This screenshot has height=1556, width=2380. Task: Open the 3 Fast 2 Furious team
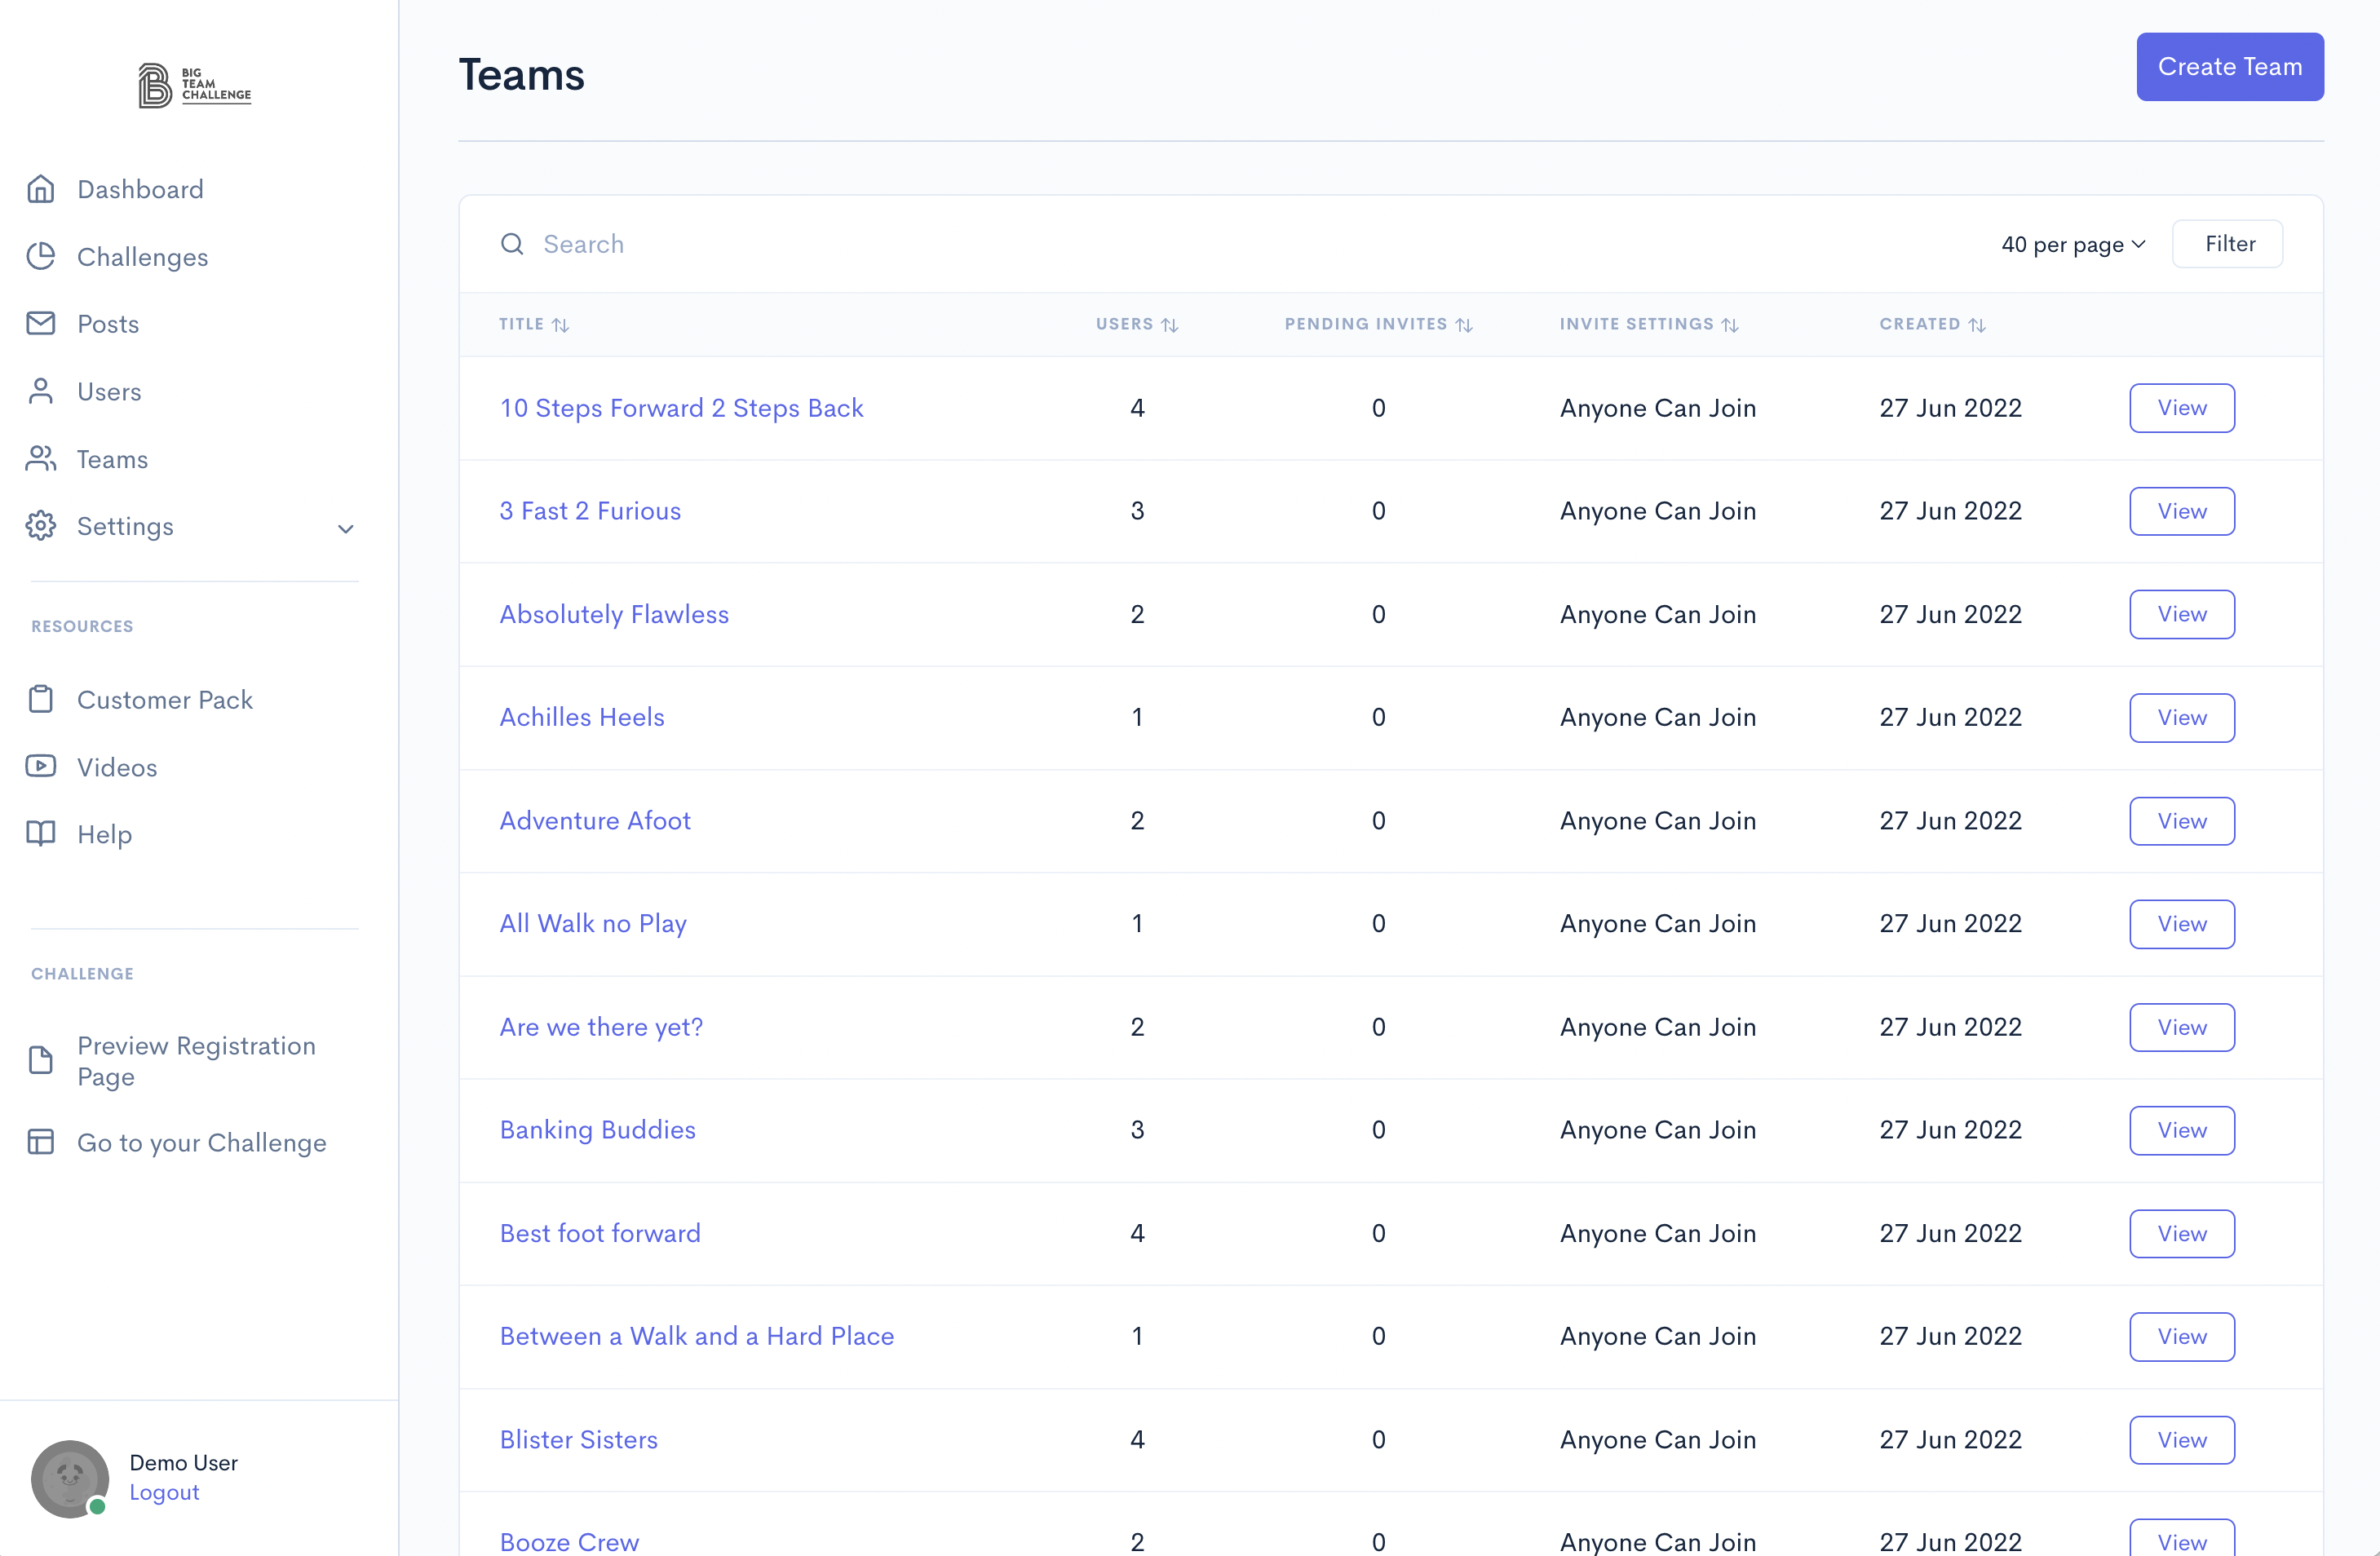(x=590, y=511)
